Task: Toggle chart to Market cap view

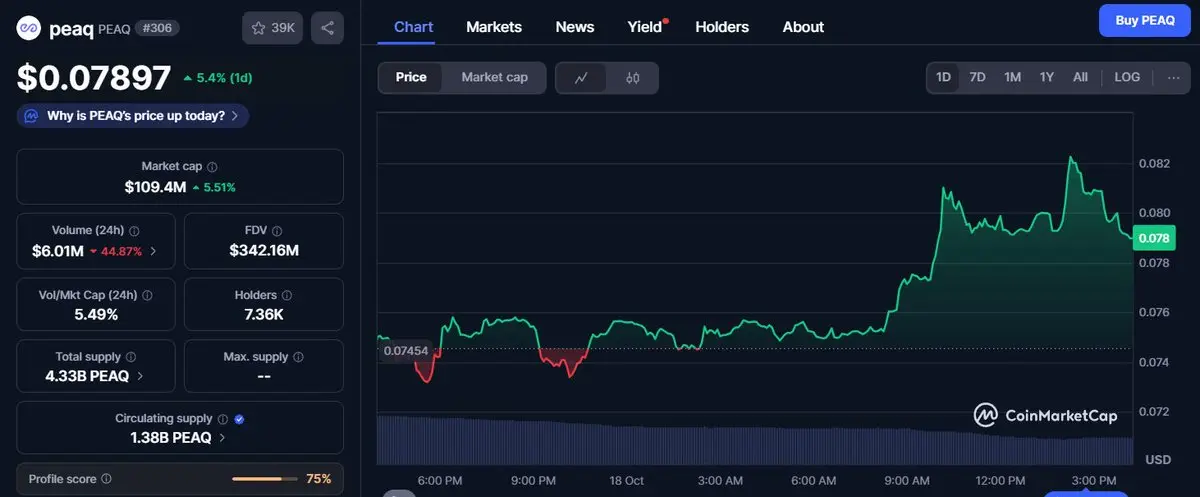Action: coord(494,78)
